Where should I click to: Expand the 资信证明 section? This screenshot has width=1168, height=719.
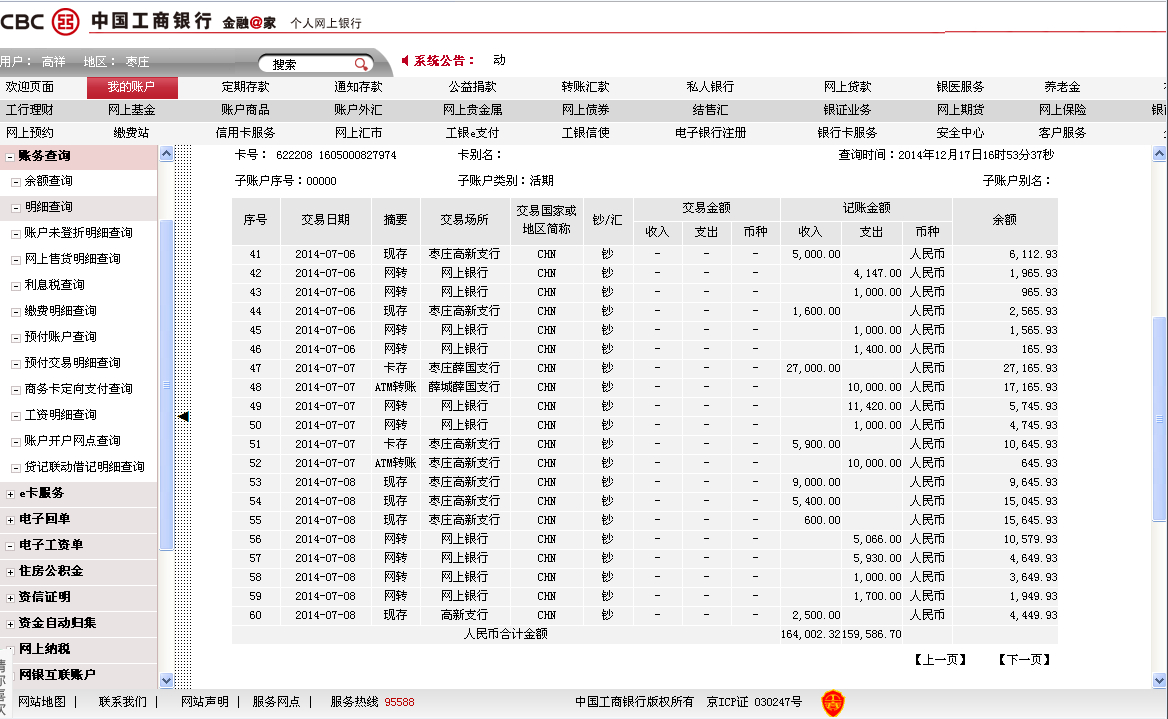(x=11, y=598)
